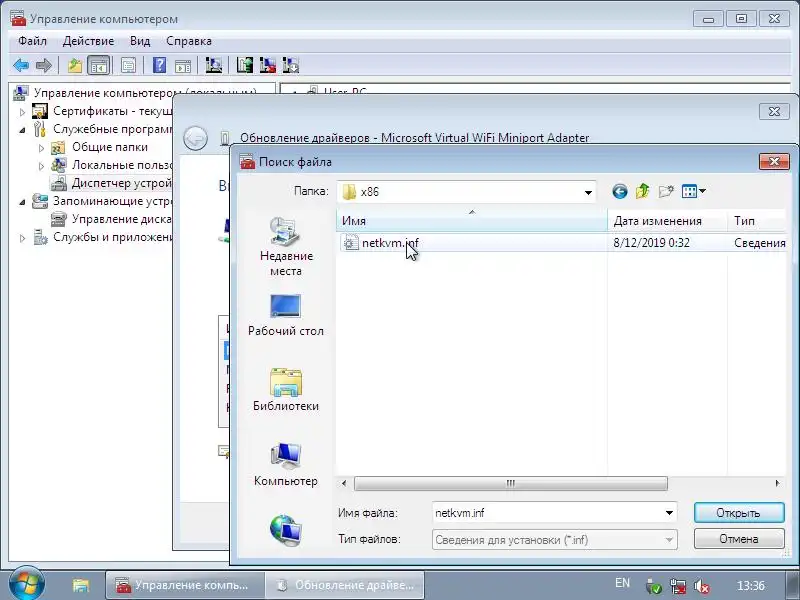
Task: Open the Справка menu
Action: coord(189,41)
